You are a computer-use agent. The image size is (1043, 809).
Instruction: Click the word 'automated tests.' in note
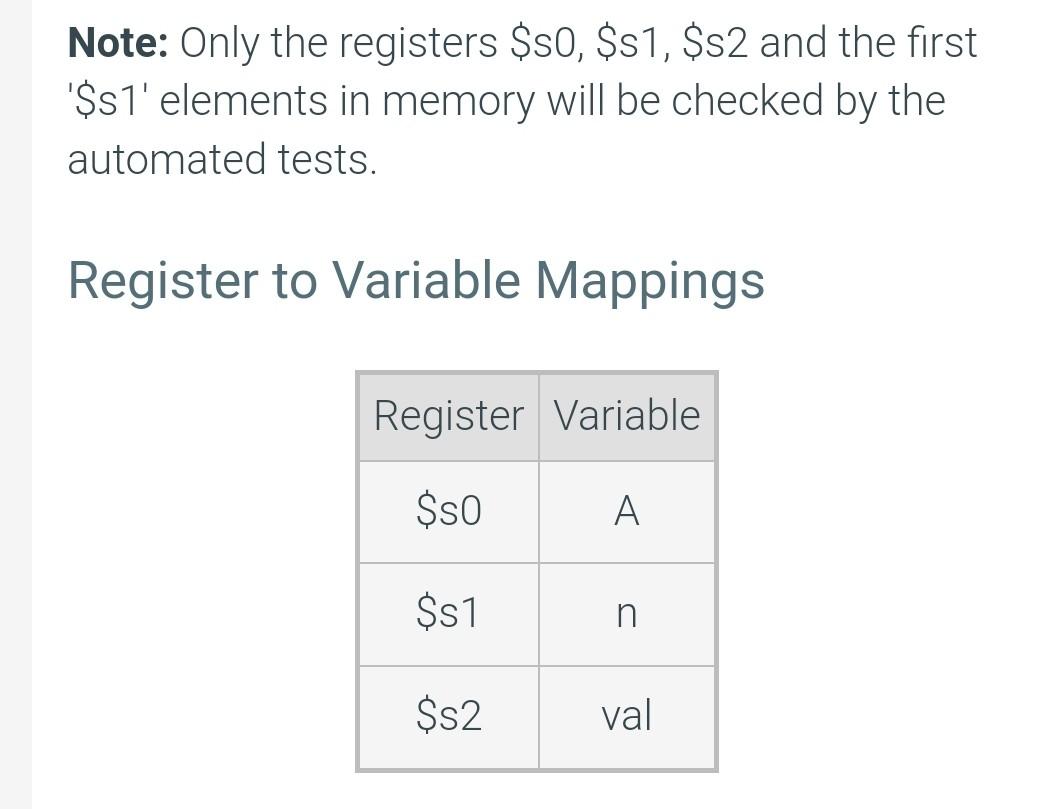point(222,160)
